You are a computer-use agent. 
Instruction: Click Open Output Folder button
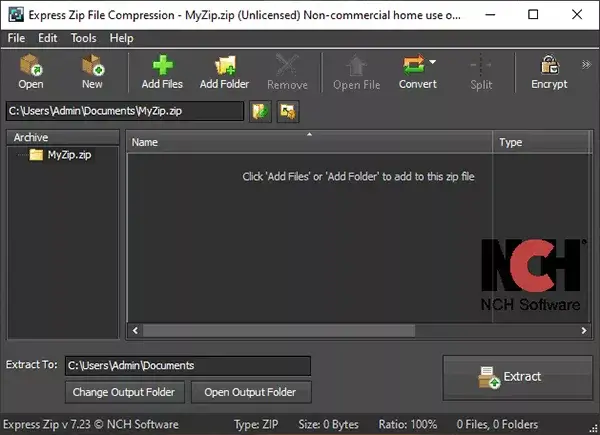(251, 392)
